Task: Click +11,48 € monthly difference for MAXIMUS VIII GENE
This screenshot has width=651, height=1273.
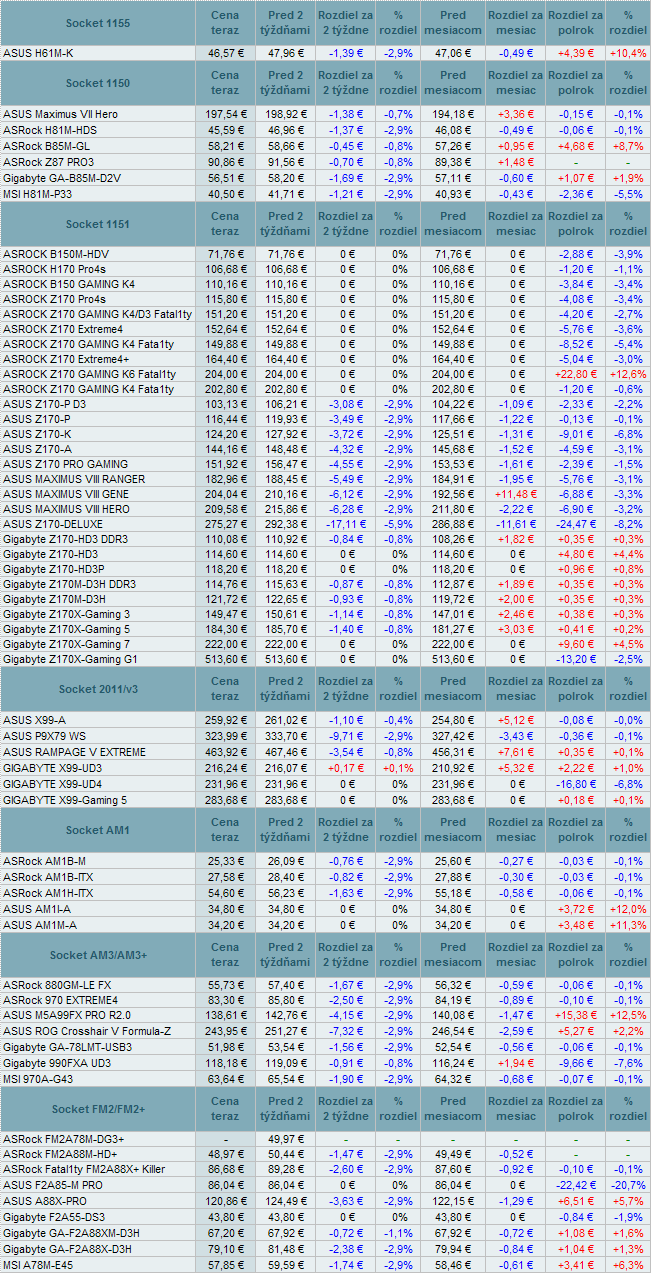Action: (516, 494)
